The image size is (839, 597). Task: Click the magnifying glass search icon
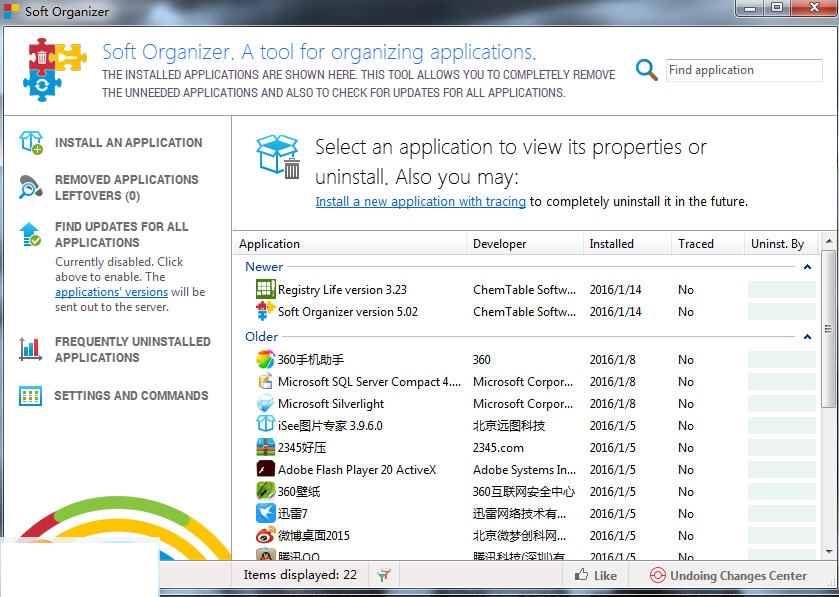(646, 70)
